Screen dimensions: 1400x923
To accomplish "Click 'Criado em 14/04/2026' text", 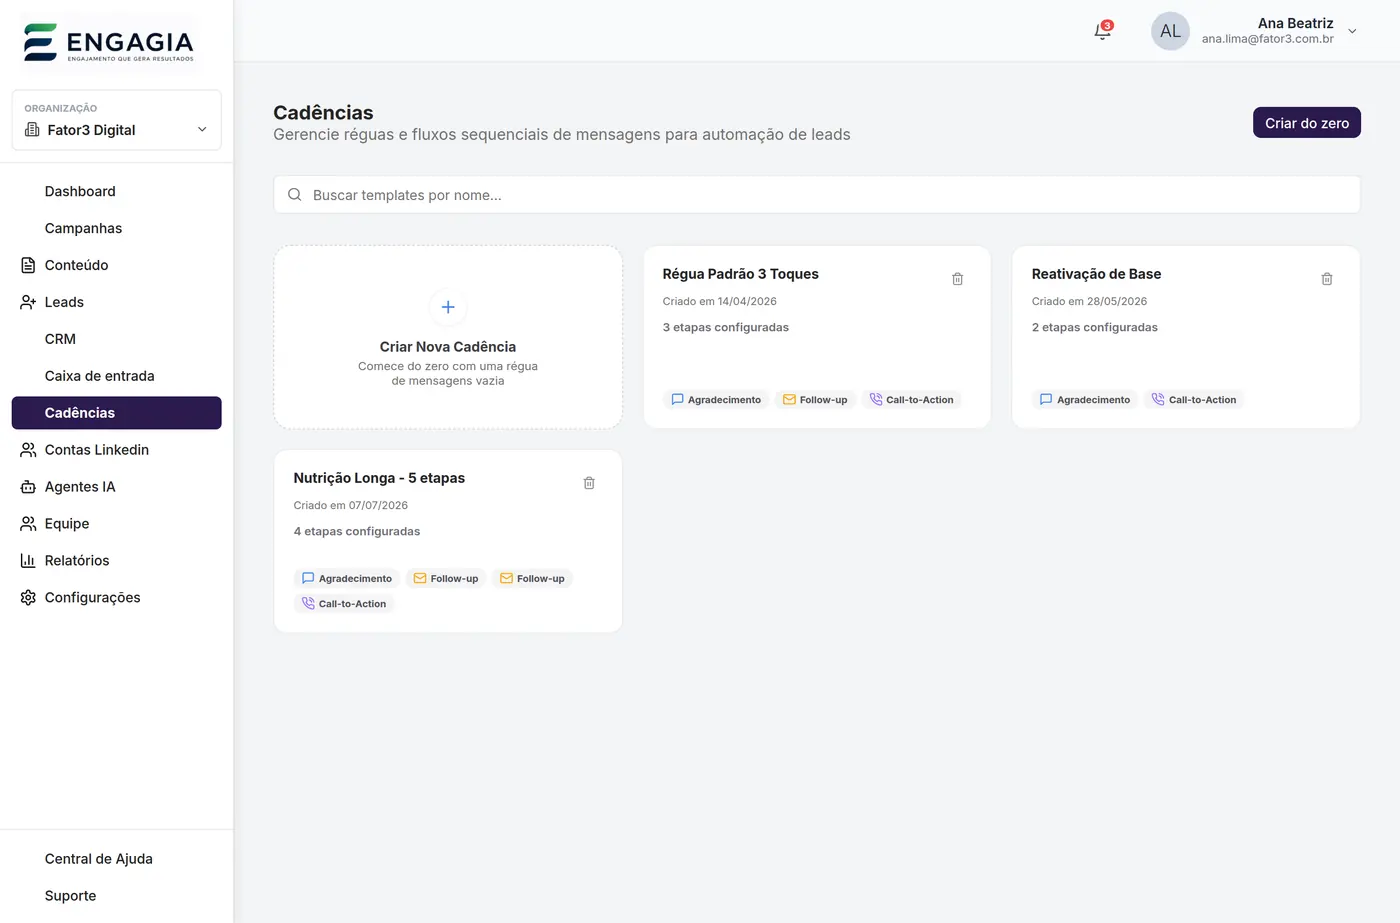I will pyautogui.click(x=719, y=301).
